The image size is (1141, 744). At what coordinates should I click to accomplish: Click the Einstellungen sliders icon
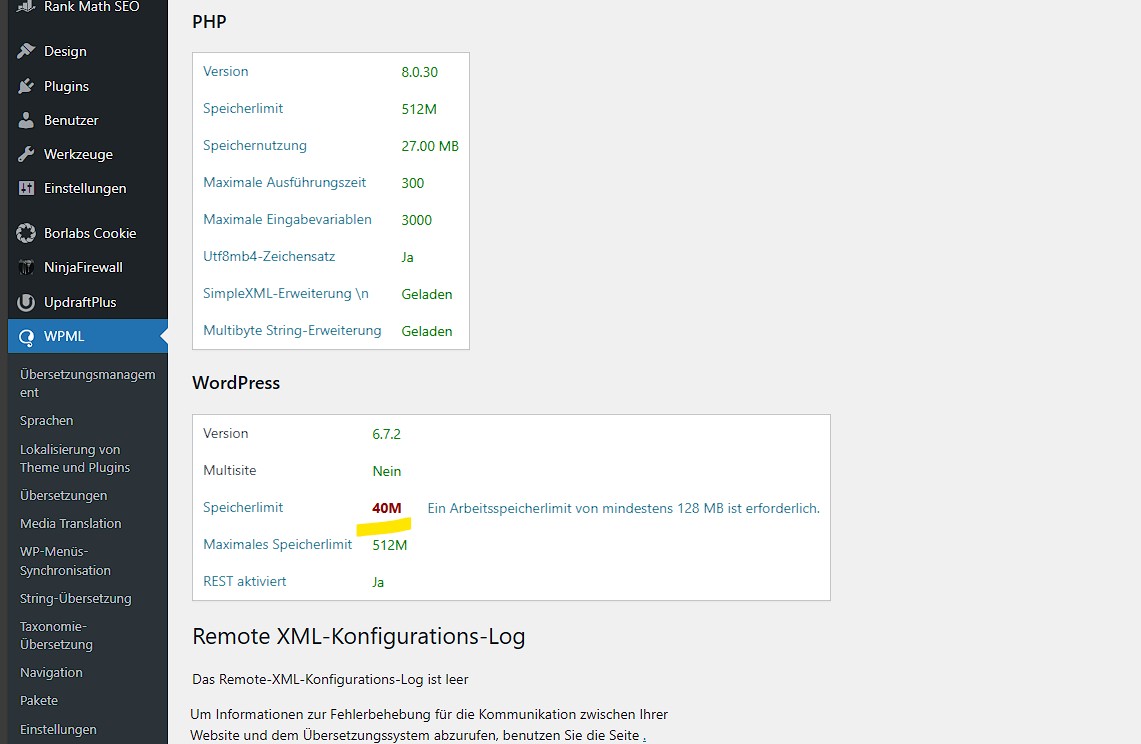[x=26, y=188]
